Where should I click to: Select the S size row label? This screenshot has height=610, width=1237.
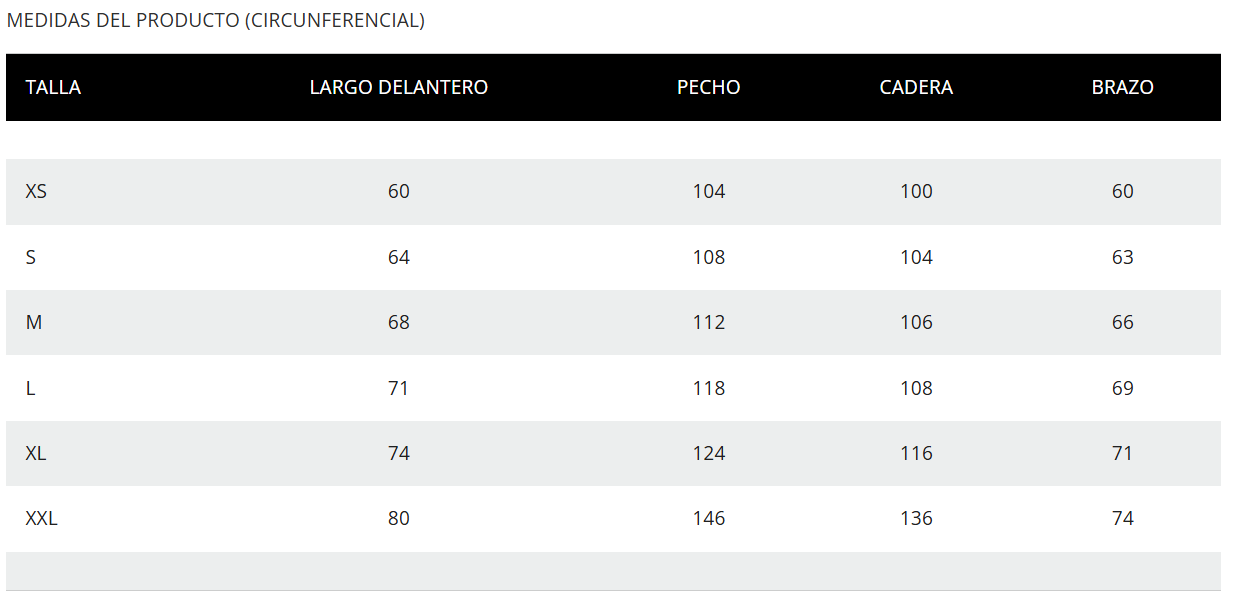click(x=31, y=257)
